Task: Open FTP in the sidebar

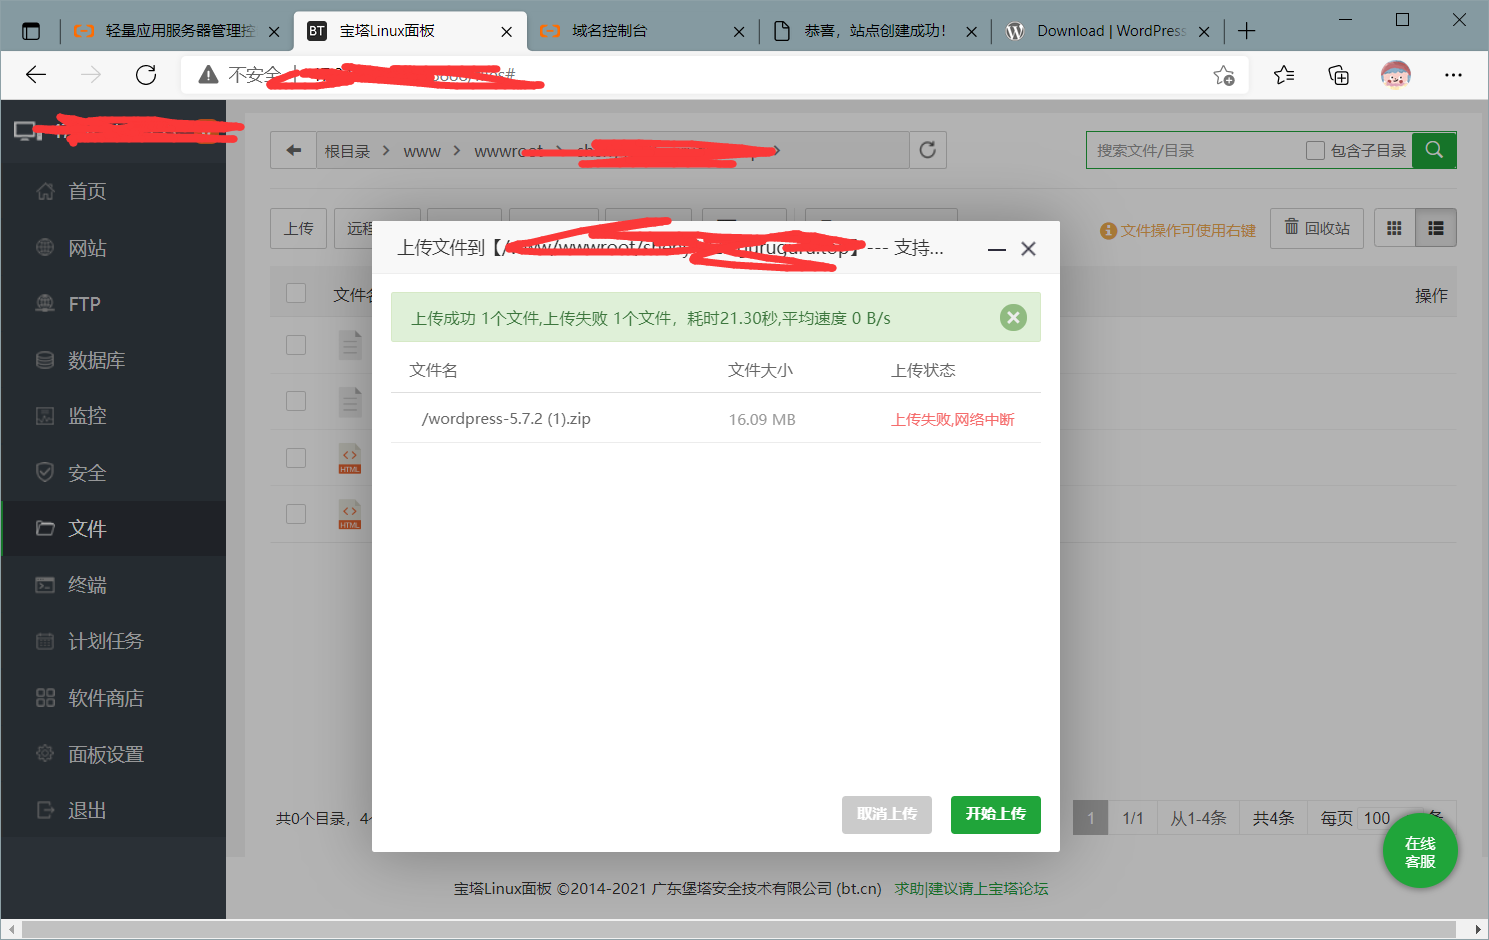Action: point(114,304)
